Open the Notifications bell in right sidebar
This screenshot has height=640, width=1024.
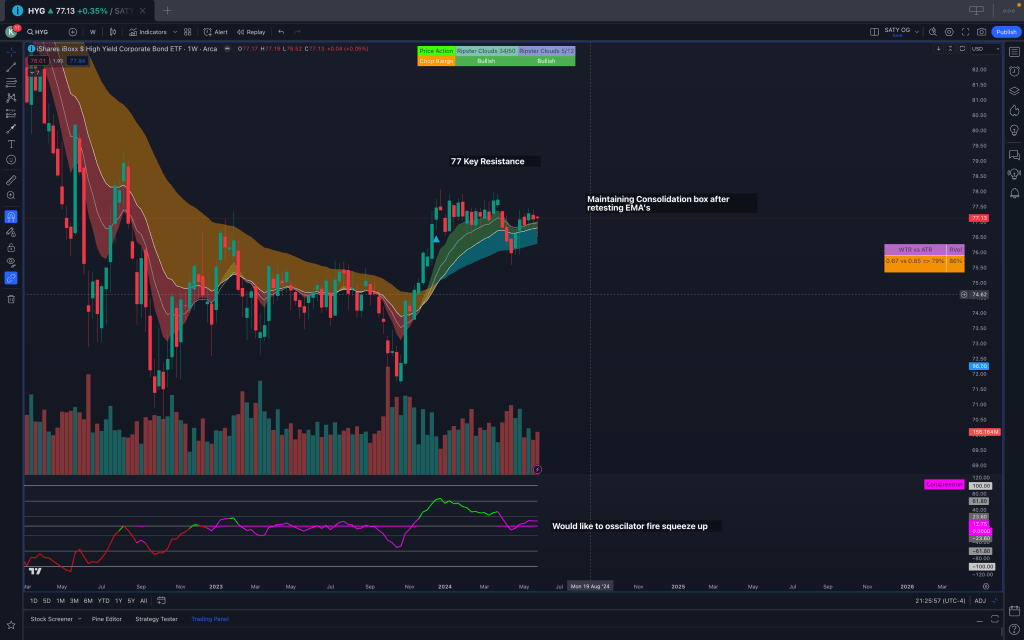point(1013,192)
